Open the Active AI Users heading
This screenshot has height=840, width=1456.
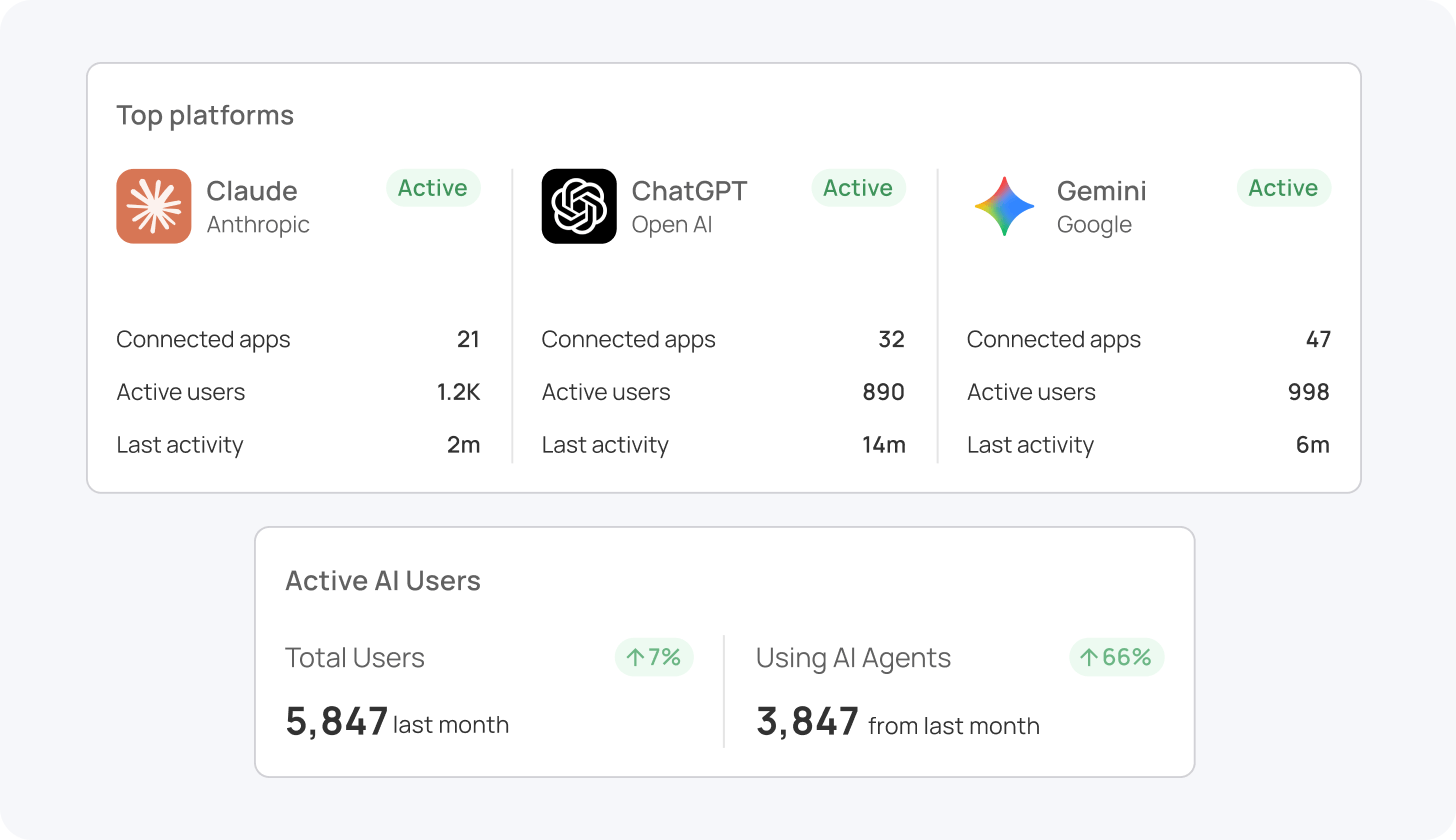(x=383, y=581)
